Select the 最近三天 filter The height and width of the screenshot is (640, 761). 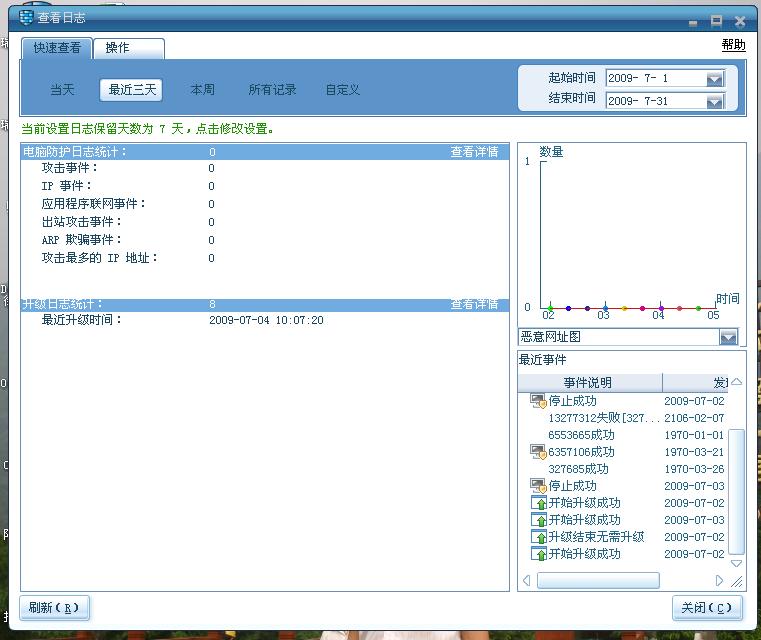click(x=131, y=90)
